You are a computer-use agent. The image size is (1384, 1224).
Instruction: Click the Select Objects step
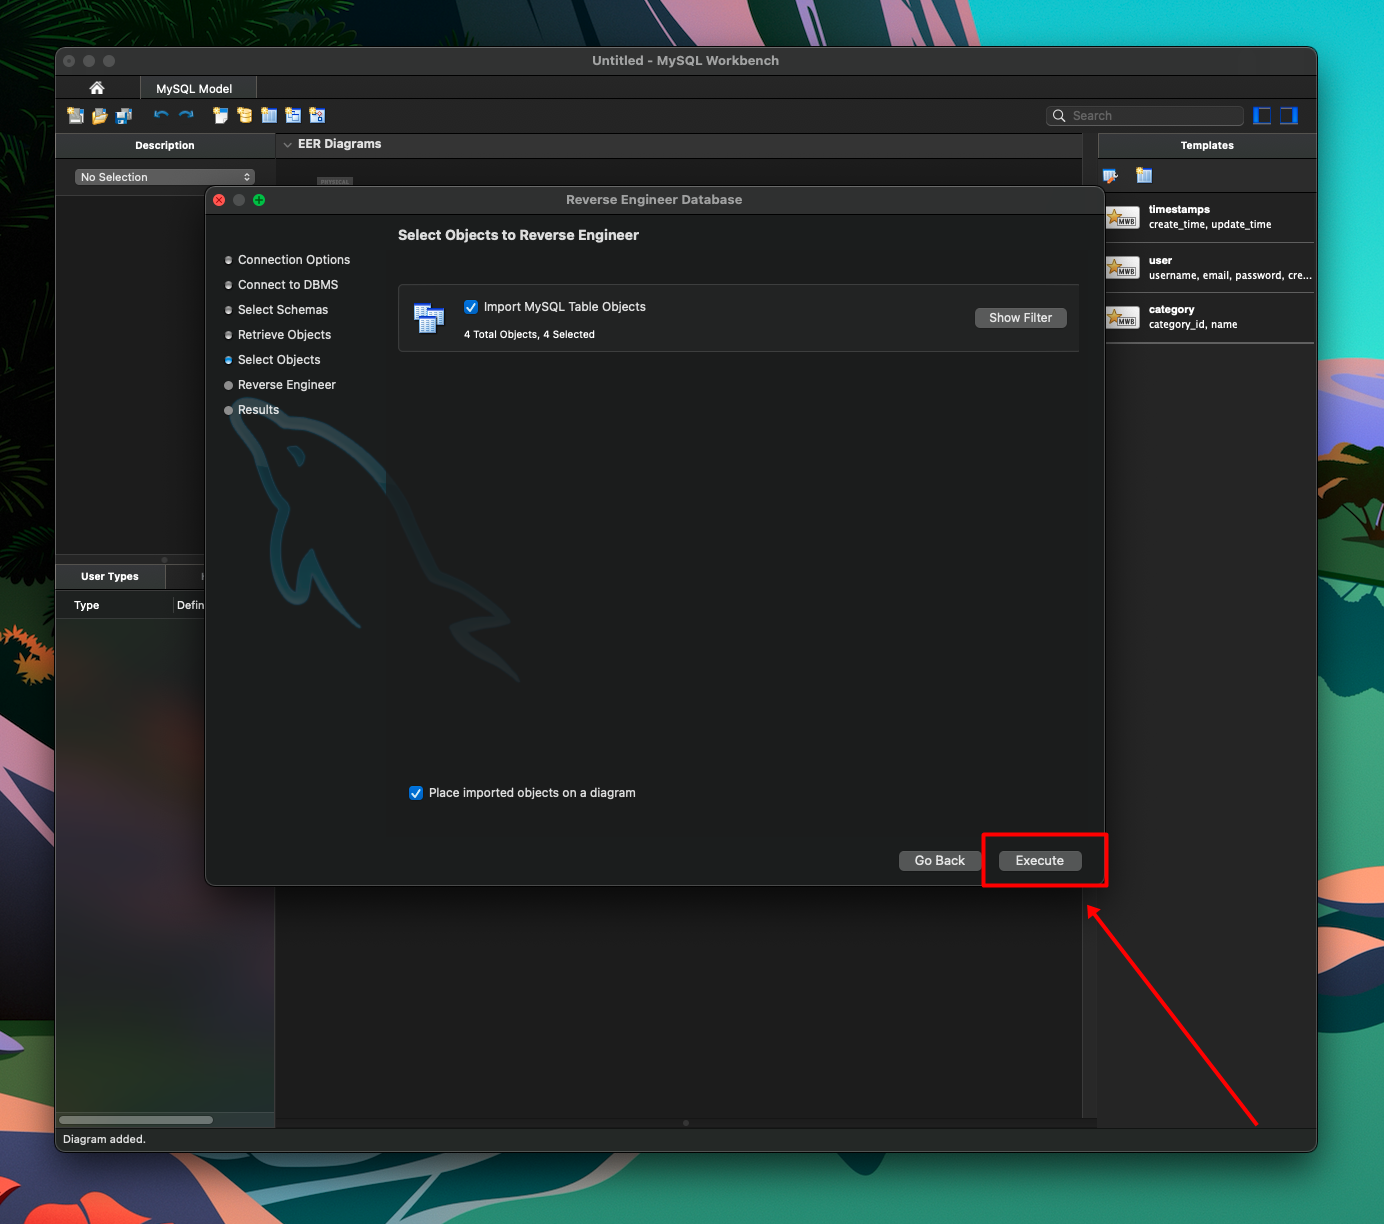[x=279, y=360]
